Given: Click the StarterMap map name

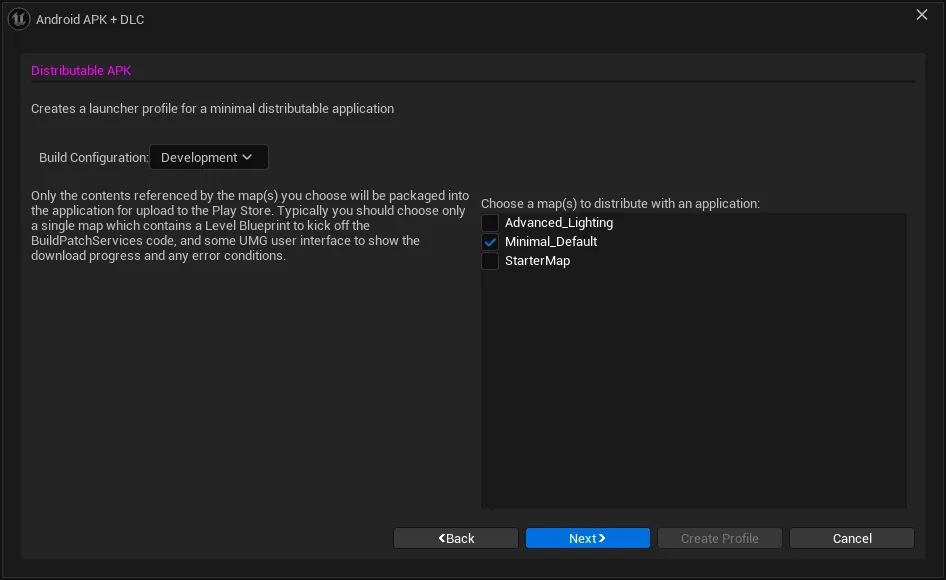Looking at the screenshot, I should [537, 261].
